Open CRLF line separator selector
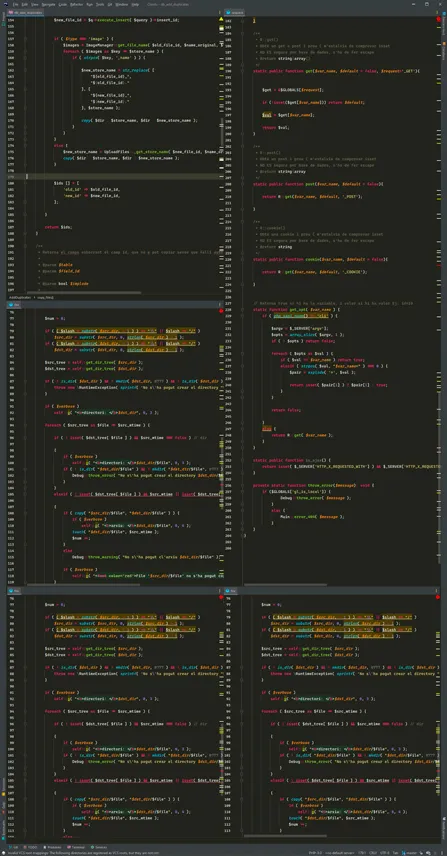The height and width of the screenshot is (856, 447). 373,853
